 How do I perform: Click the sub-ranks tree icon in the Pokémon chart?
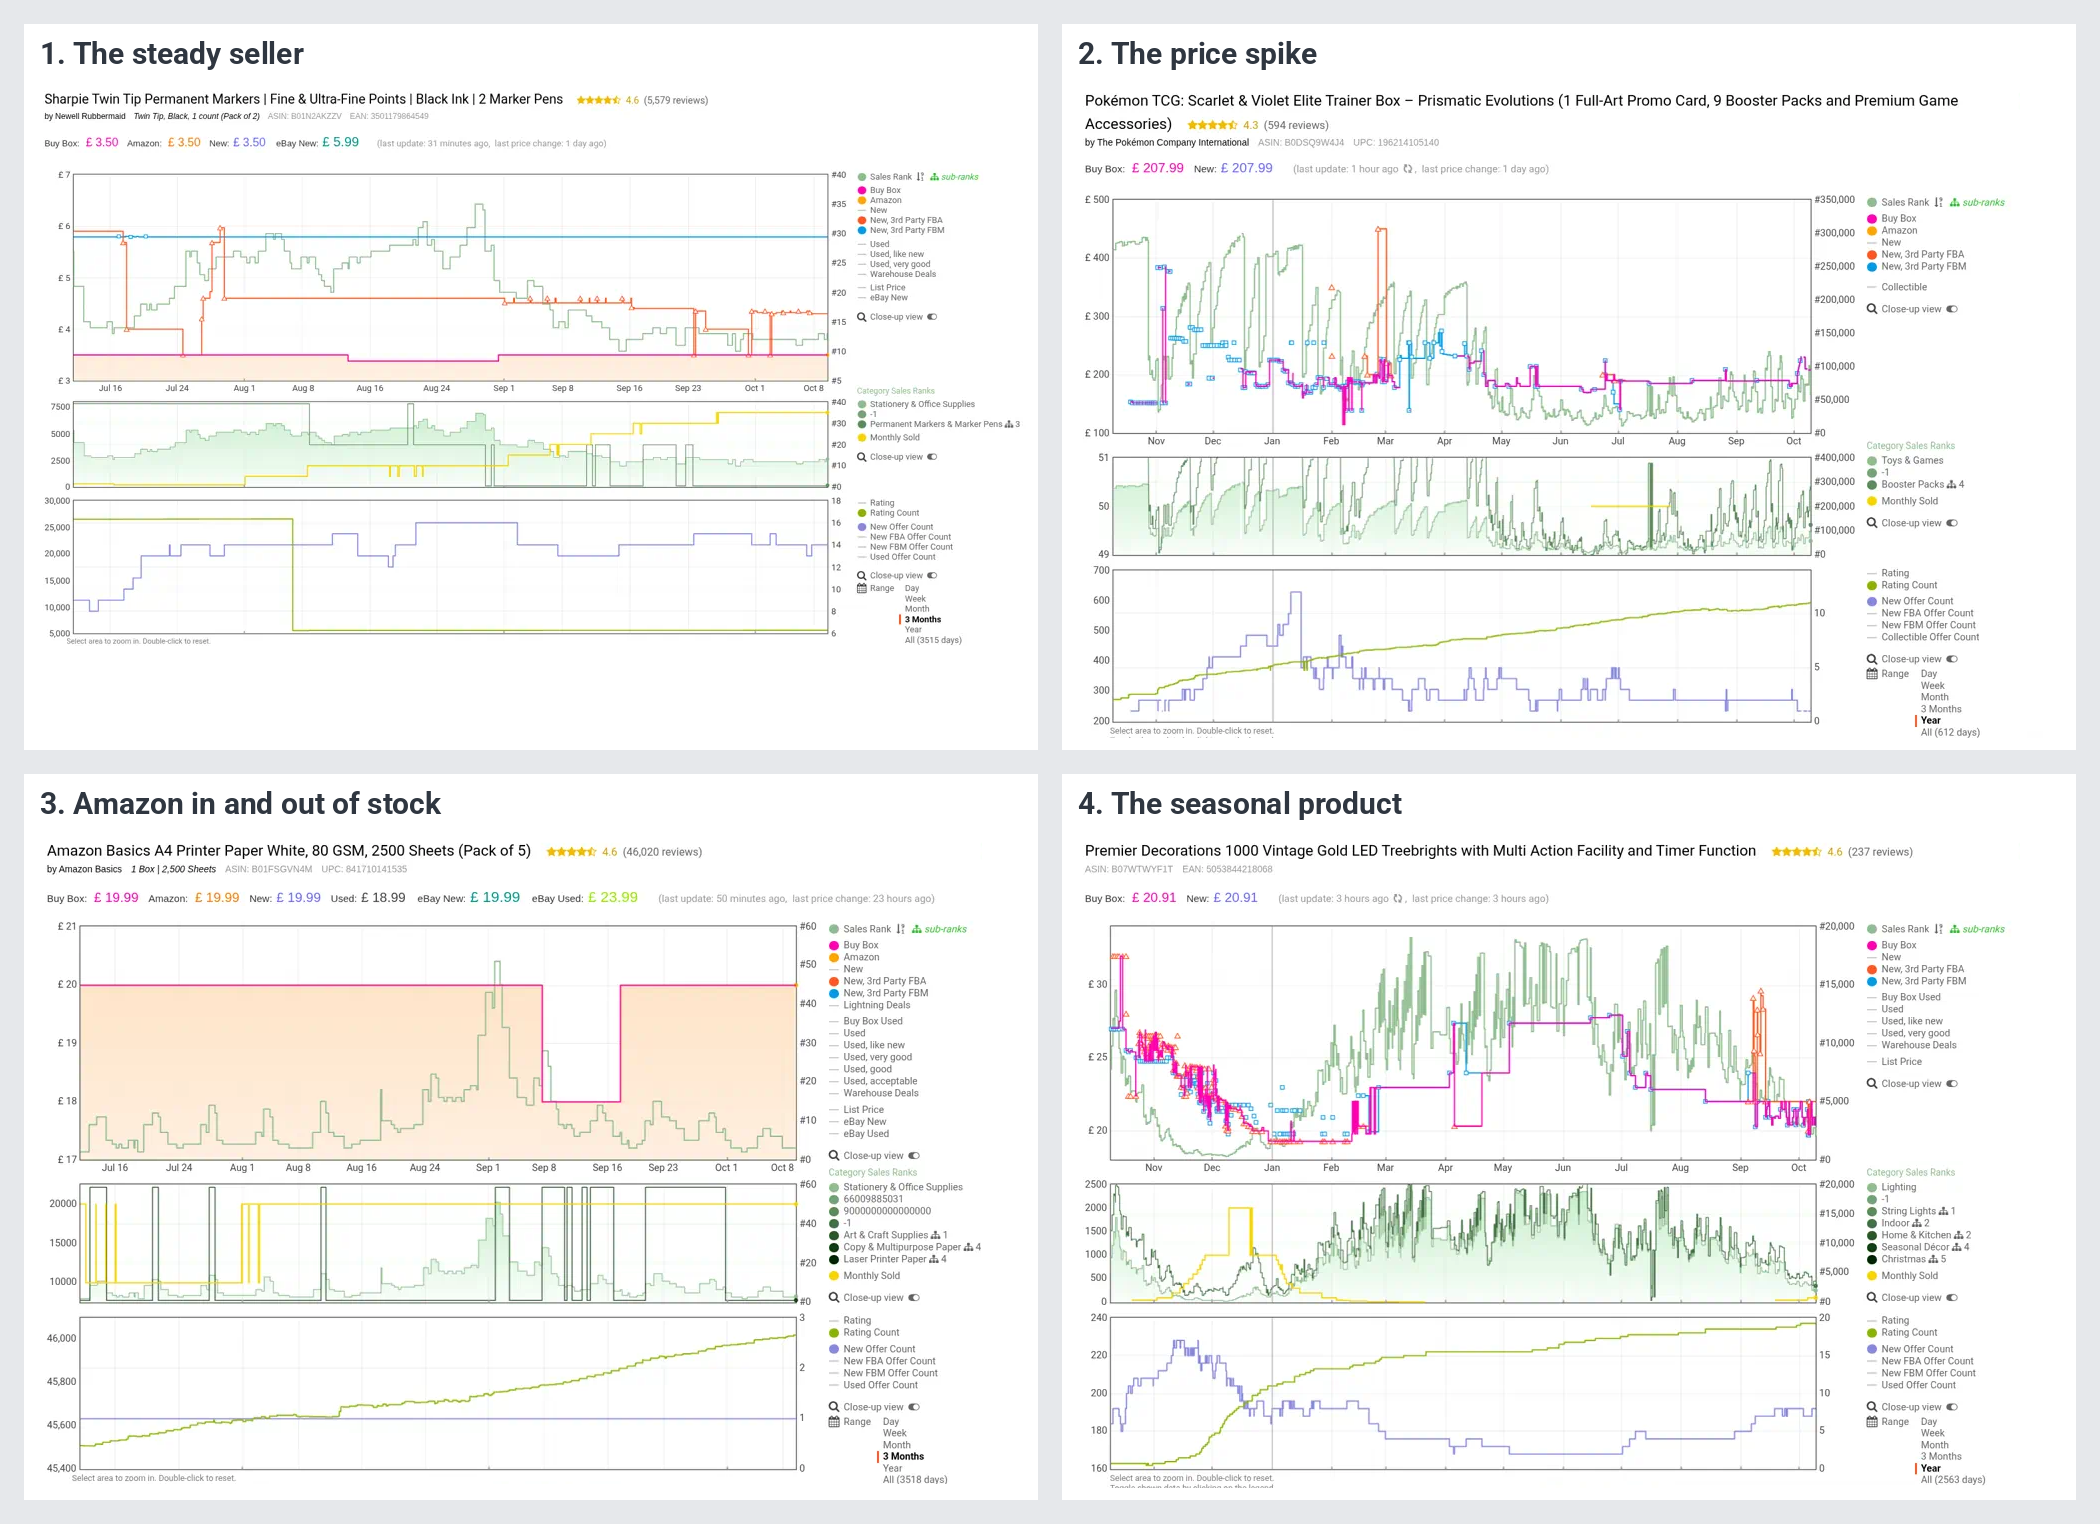1954,202
